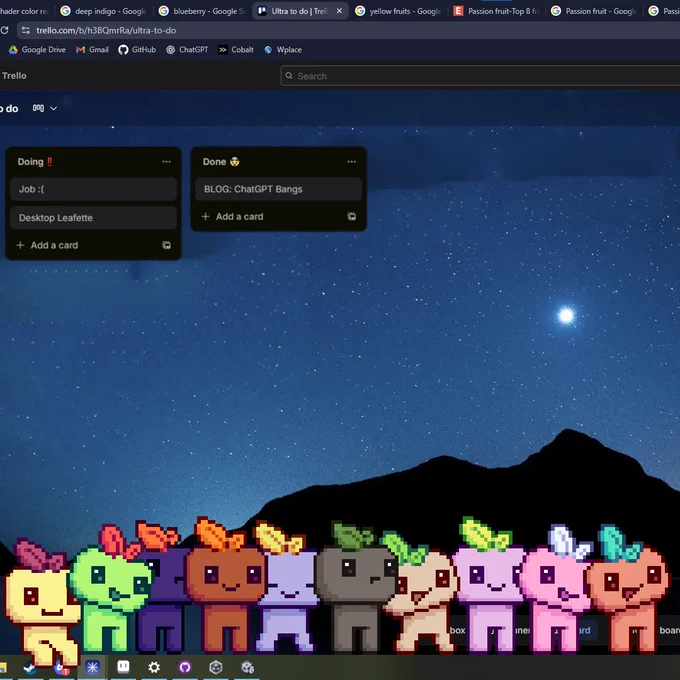680x680 pixels.
Task: Switch to Passion fruit Google tab
Action: 595,11
